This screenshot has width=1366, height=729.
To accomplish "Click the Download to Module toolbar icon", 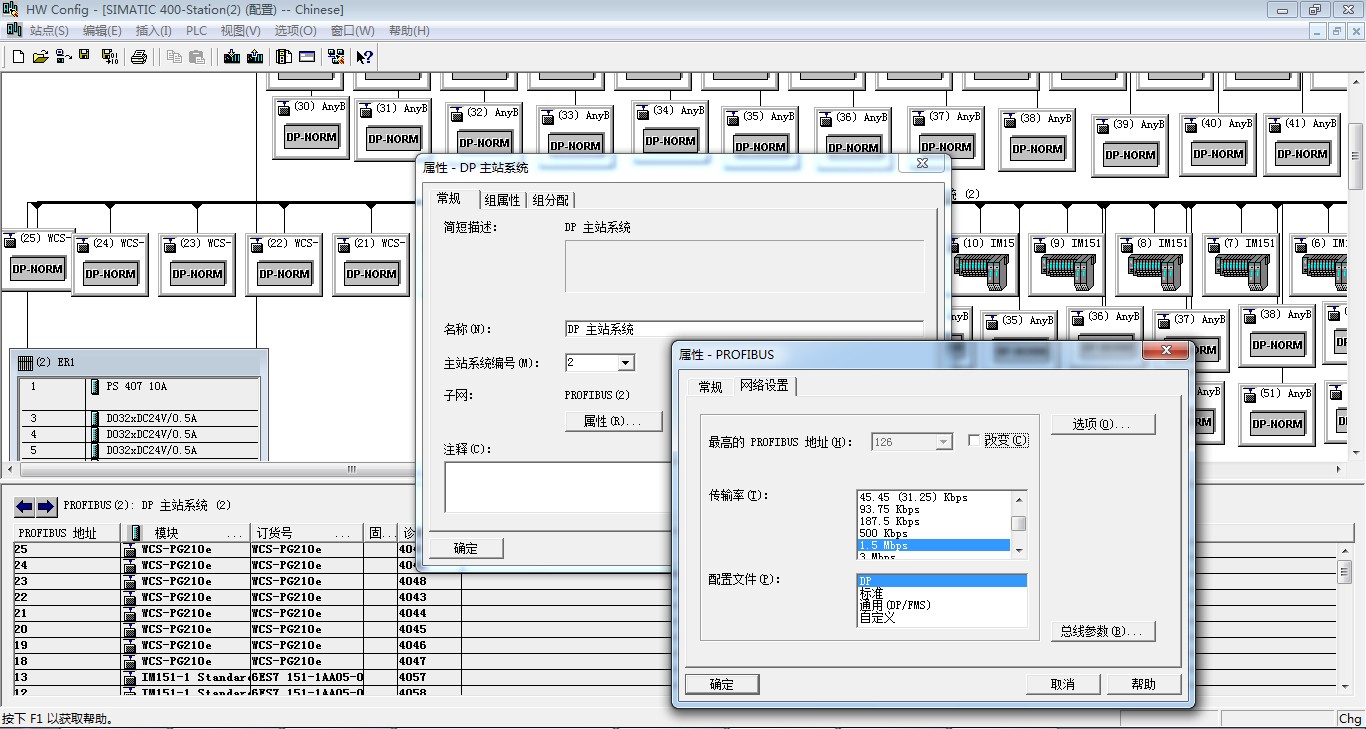I will coord(232,57).
